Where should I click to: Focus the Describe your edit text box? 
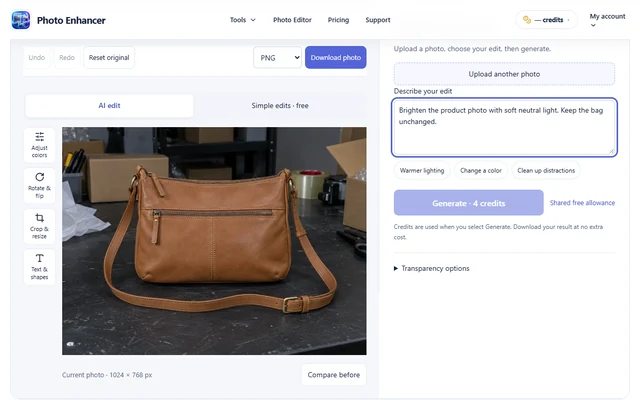tap(504, 127)
